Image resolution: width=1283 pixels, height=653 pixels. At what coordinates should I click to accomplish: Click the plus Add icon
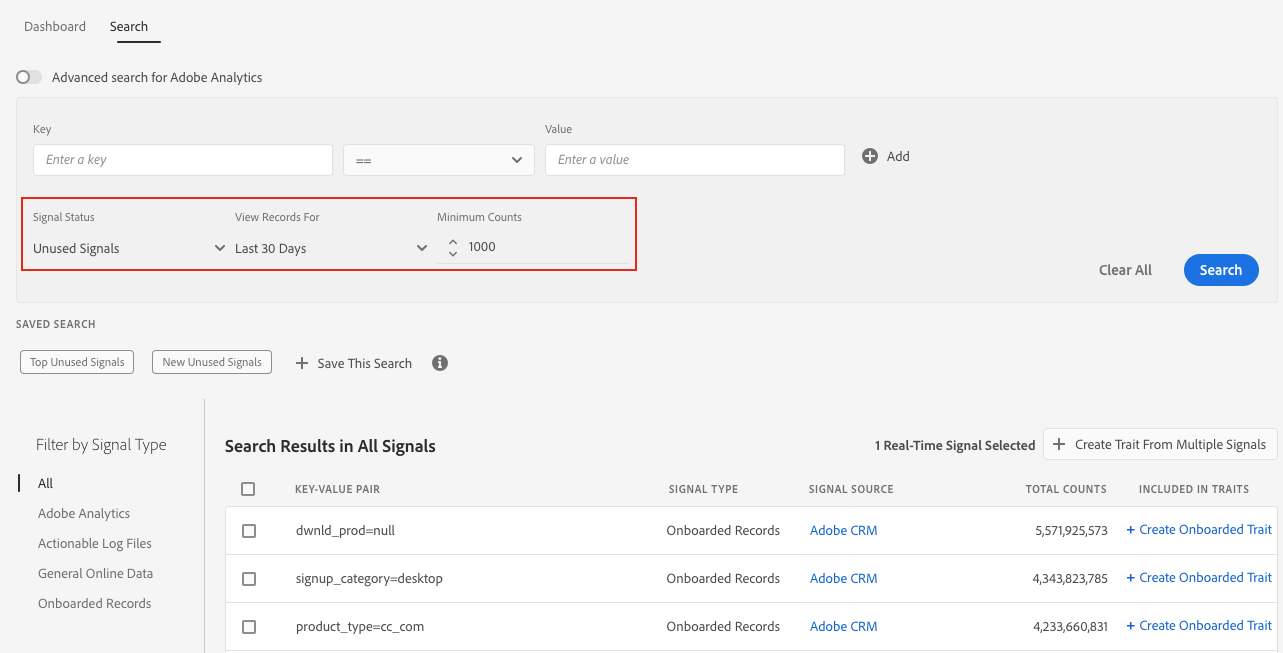(x=870, y=156)
